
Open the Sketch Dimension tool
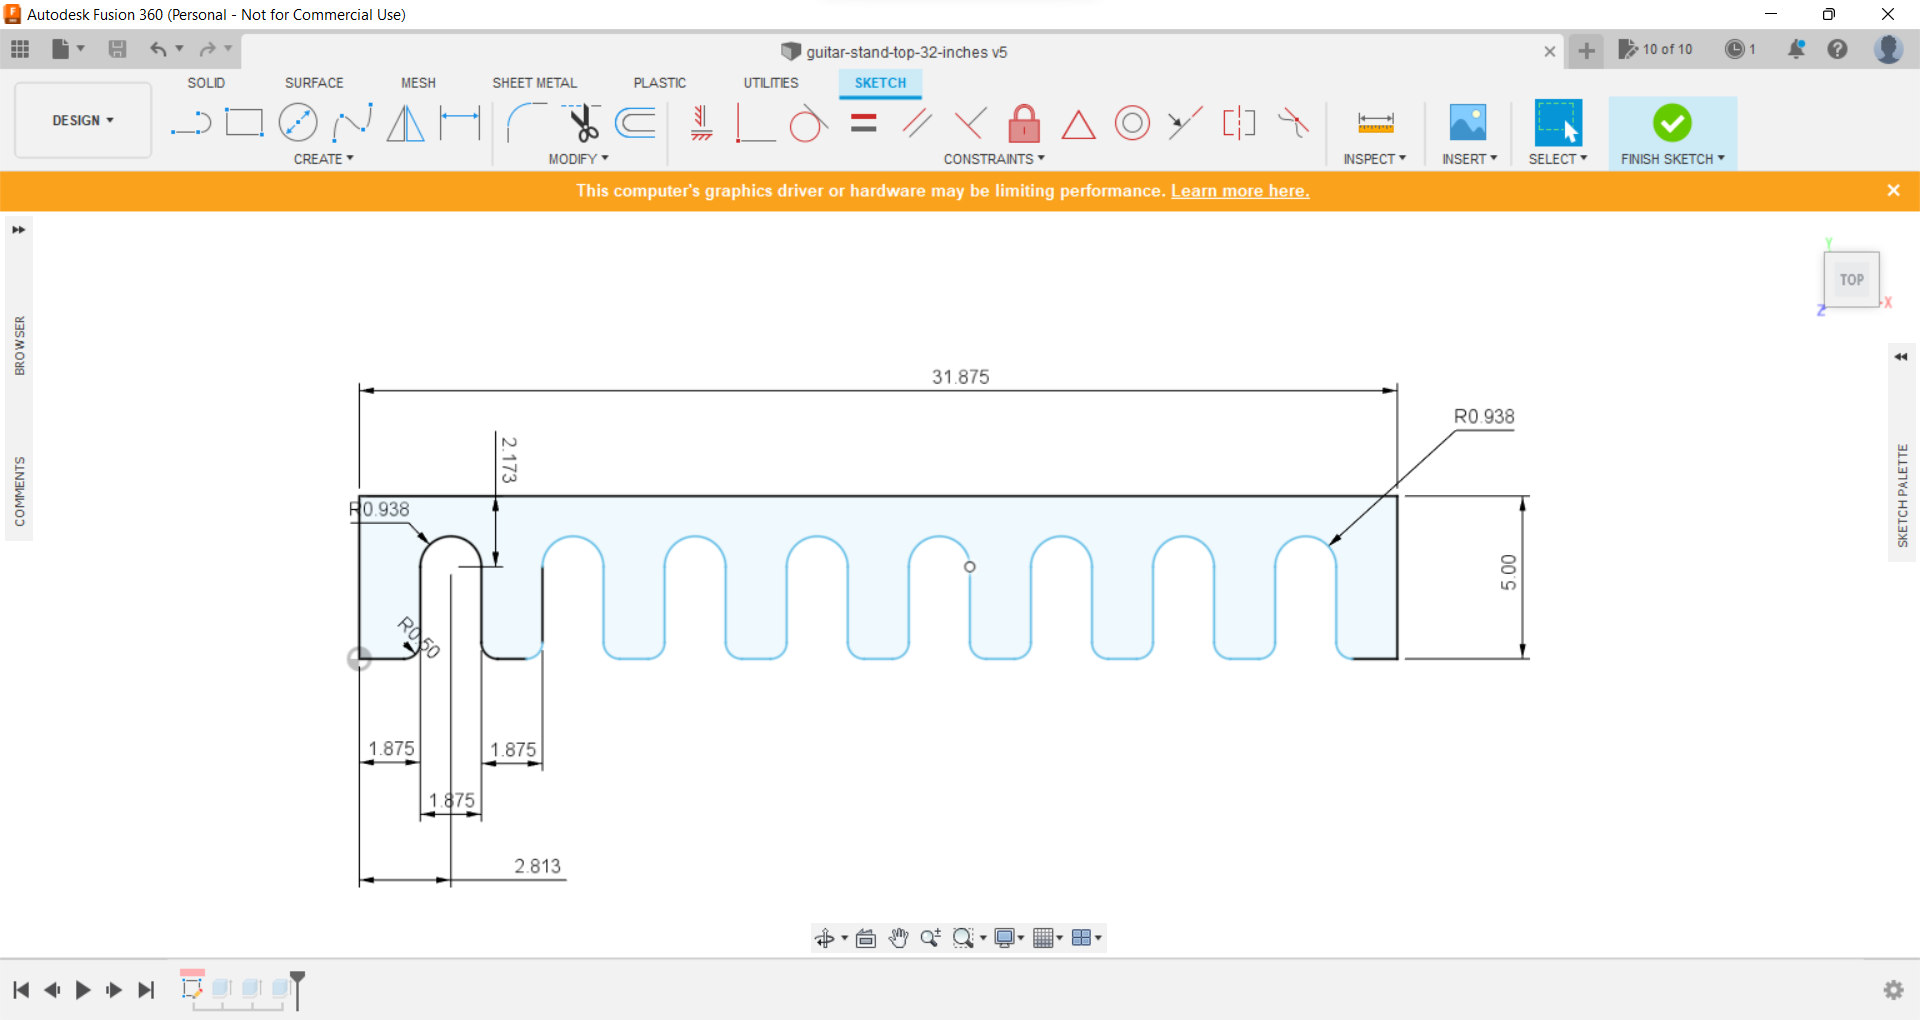(x=460, y=122)
